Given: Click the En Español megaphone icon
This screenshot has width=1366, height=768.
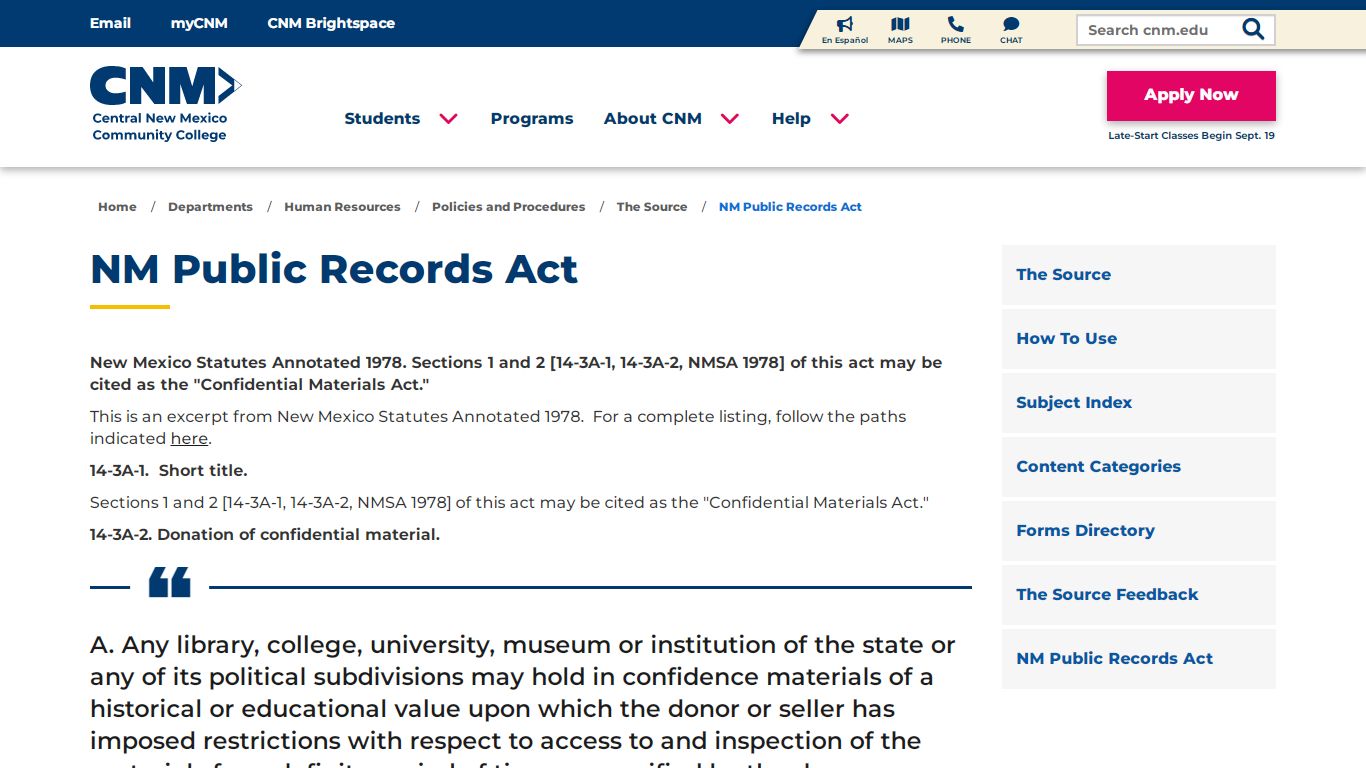Looking at the screenshot, I should click(845, 24).
